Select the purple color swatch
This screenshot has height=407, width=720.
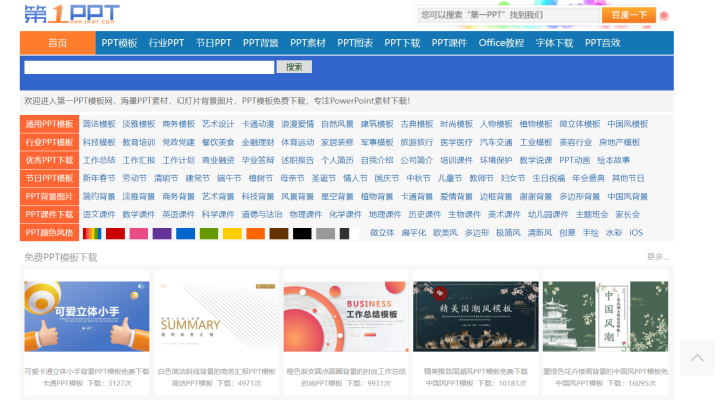point(162,233)
